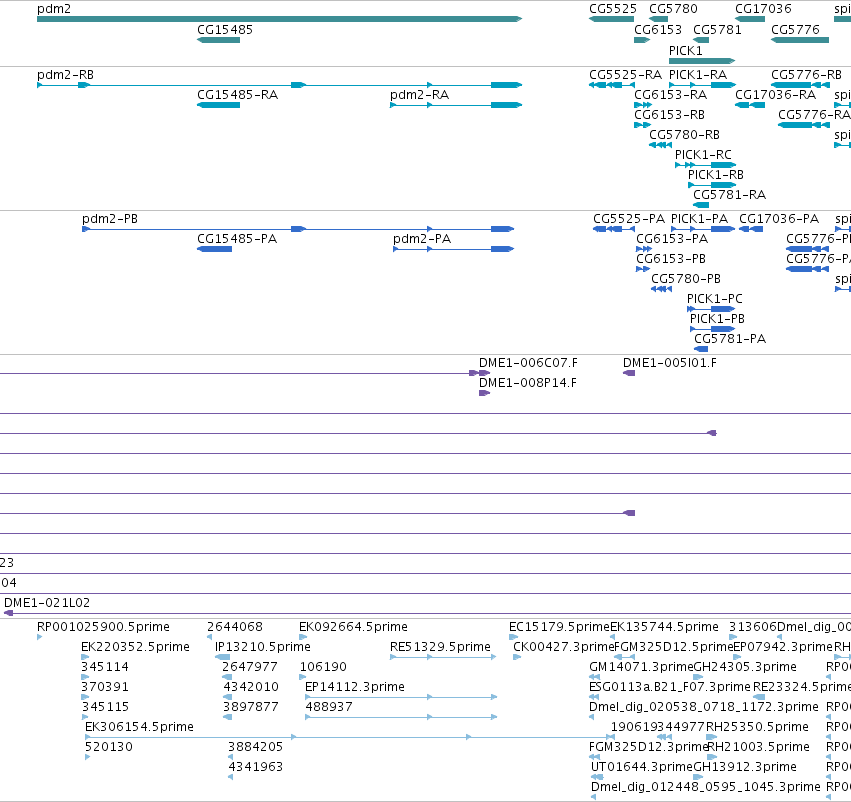The image size is (851, 802).
Task: Click the GH13912.3prime EST label
Action: [745, 767]
